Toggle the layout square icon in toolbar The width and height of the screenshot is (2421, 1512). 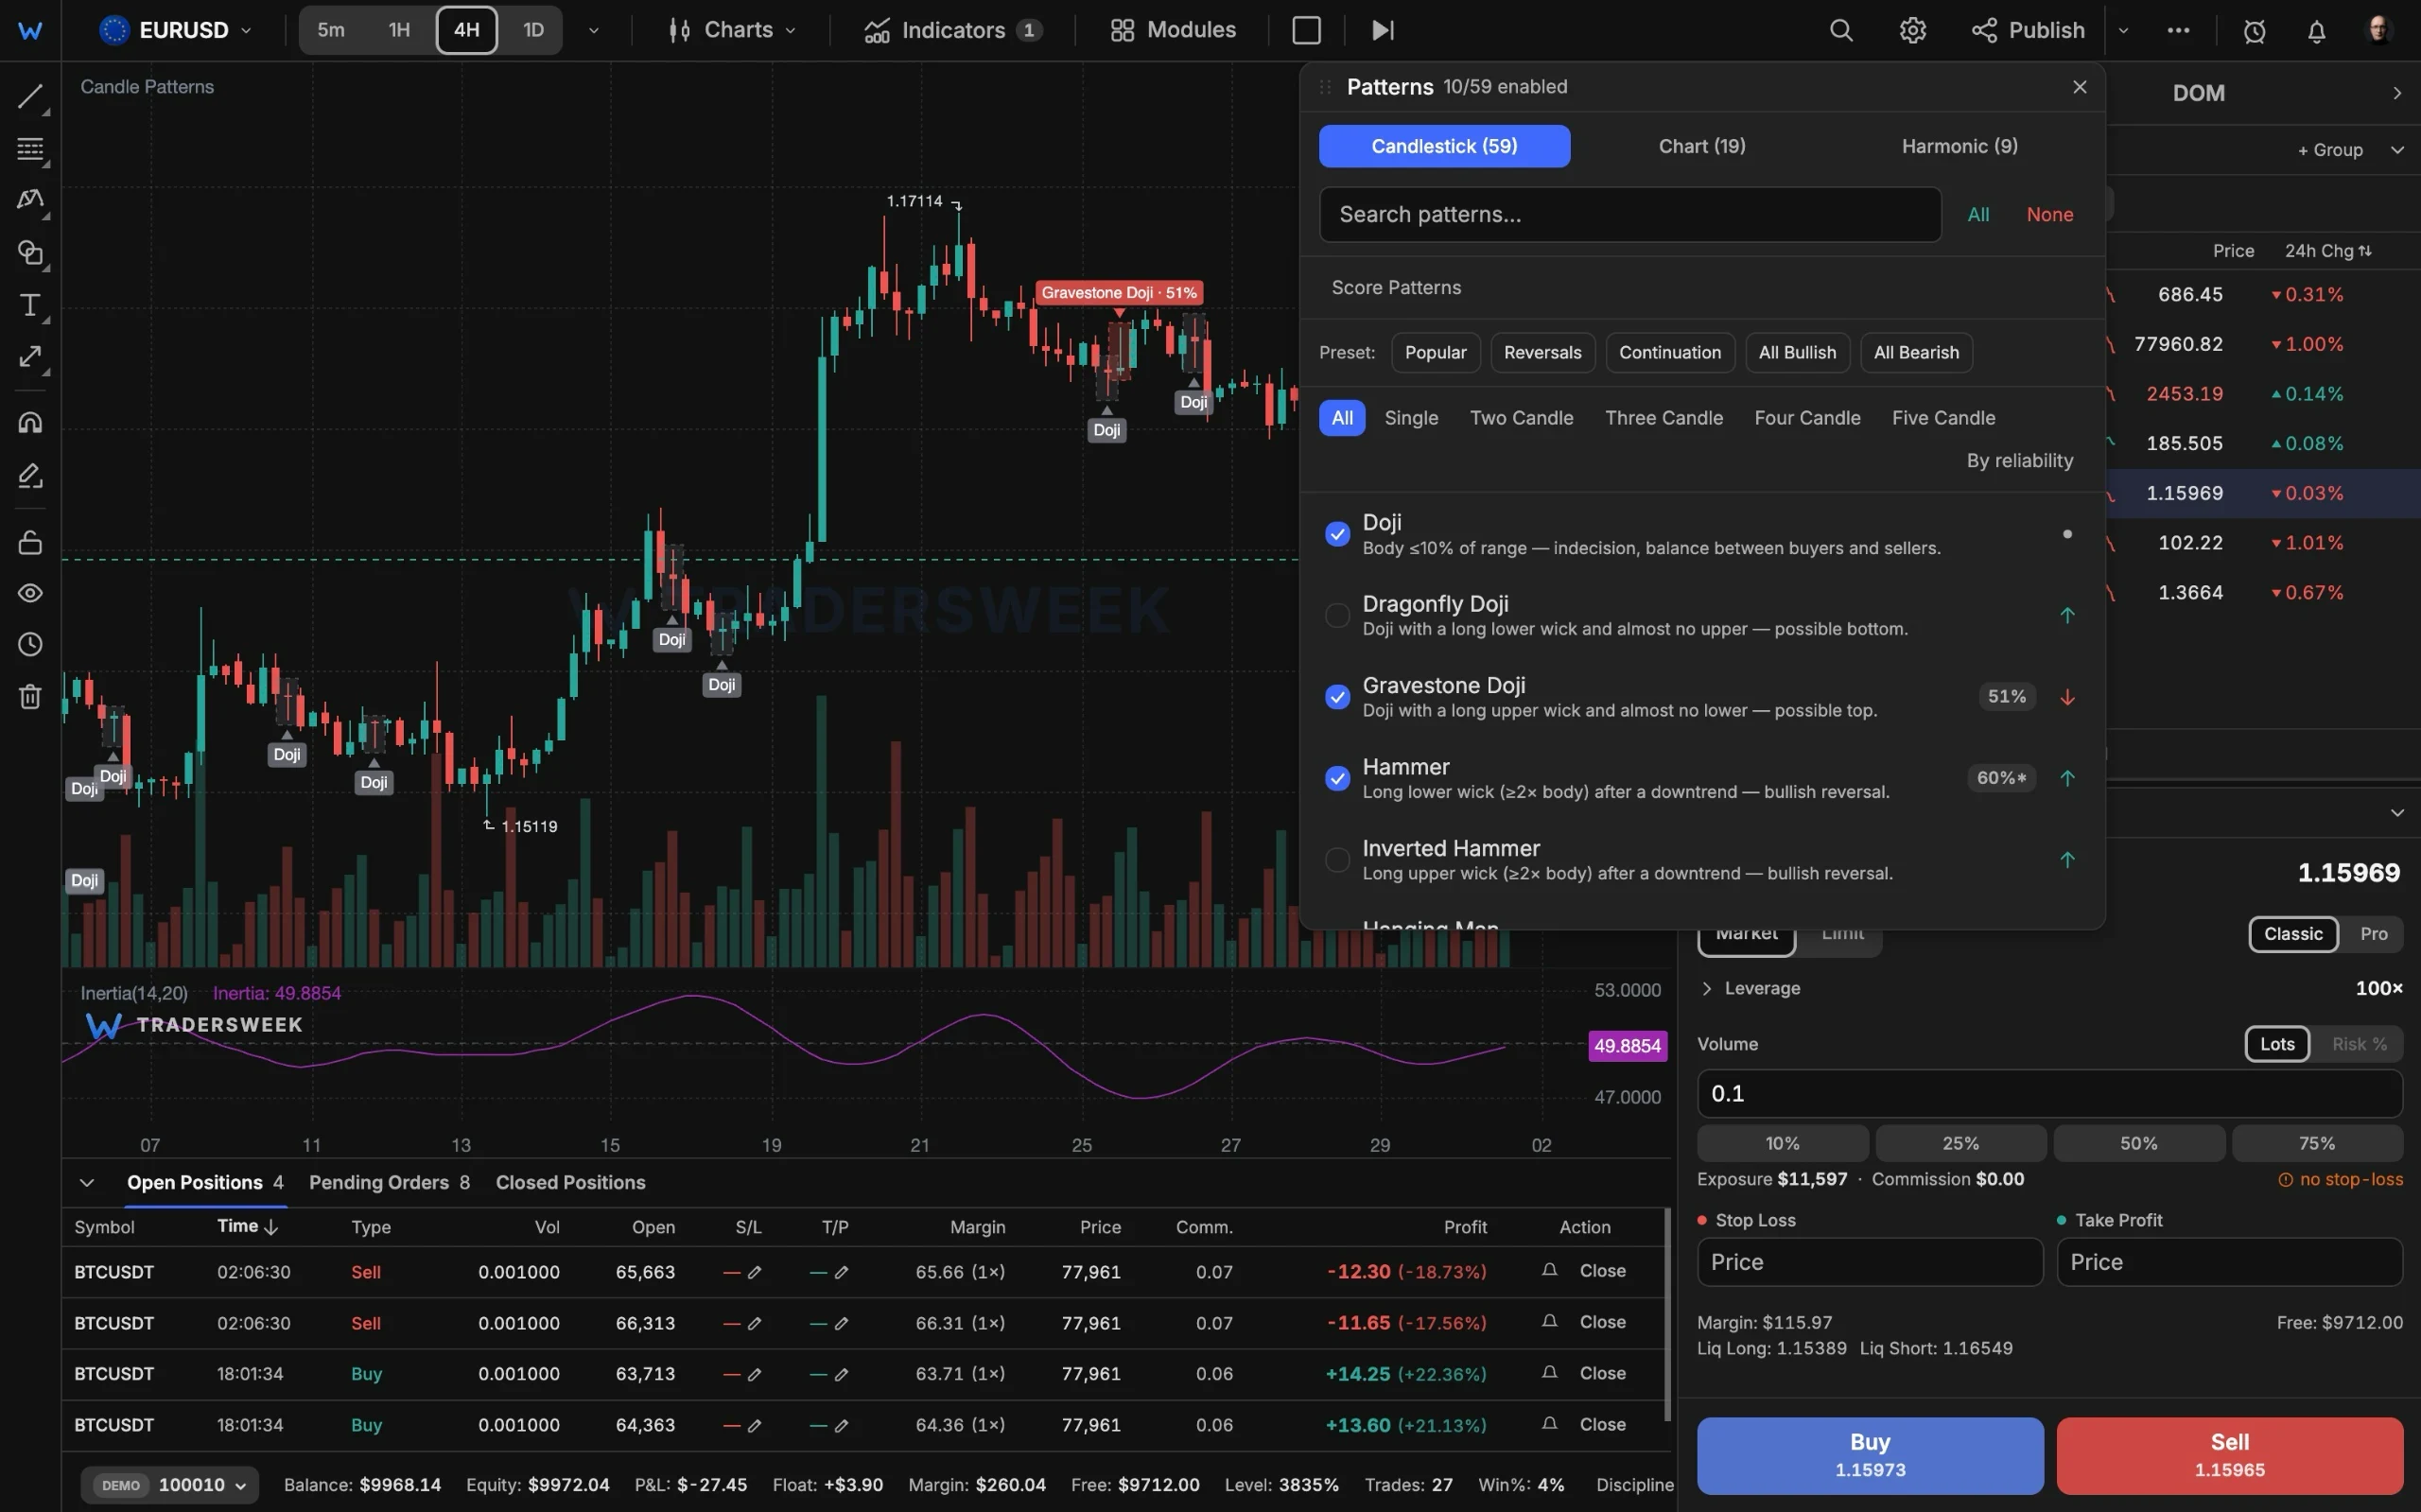click(x=1306, y=30)
